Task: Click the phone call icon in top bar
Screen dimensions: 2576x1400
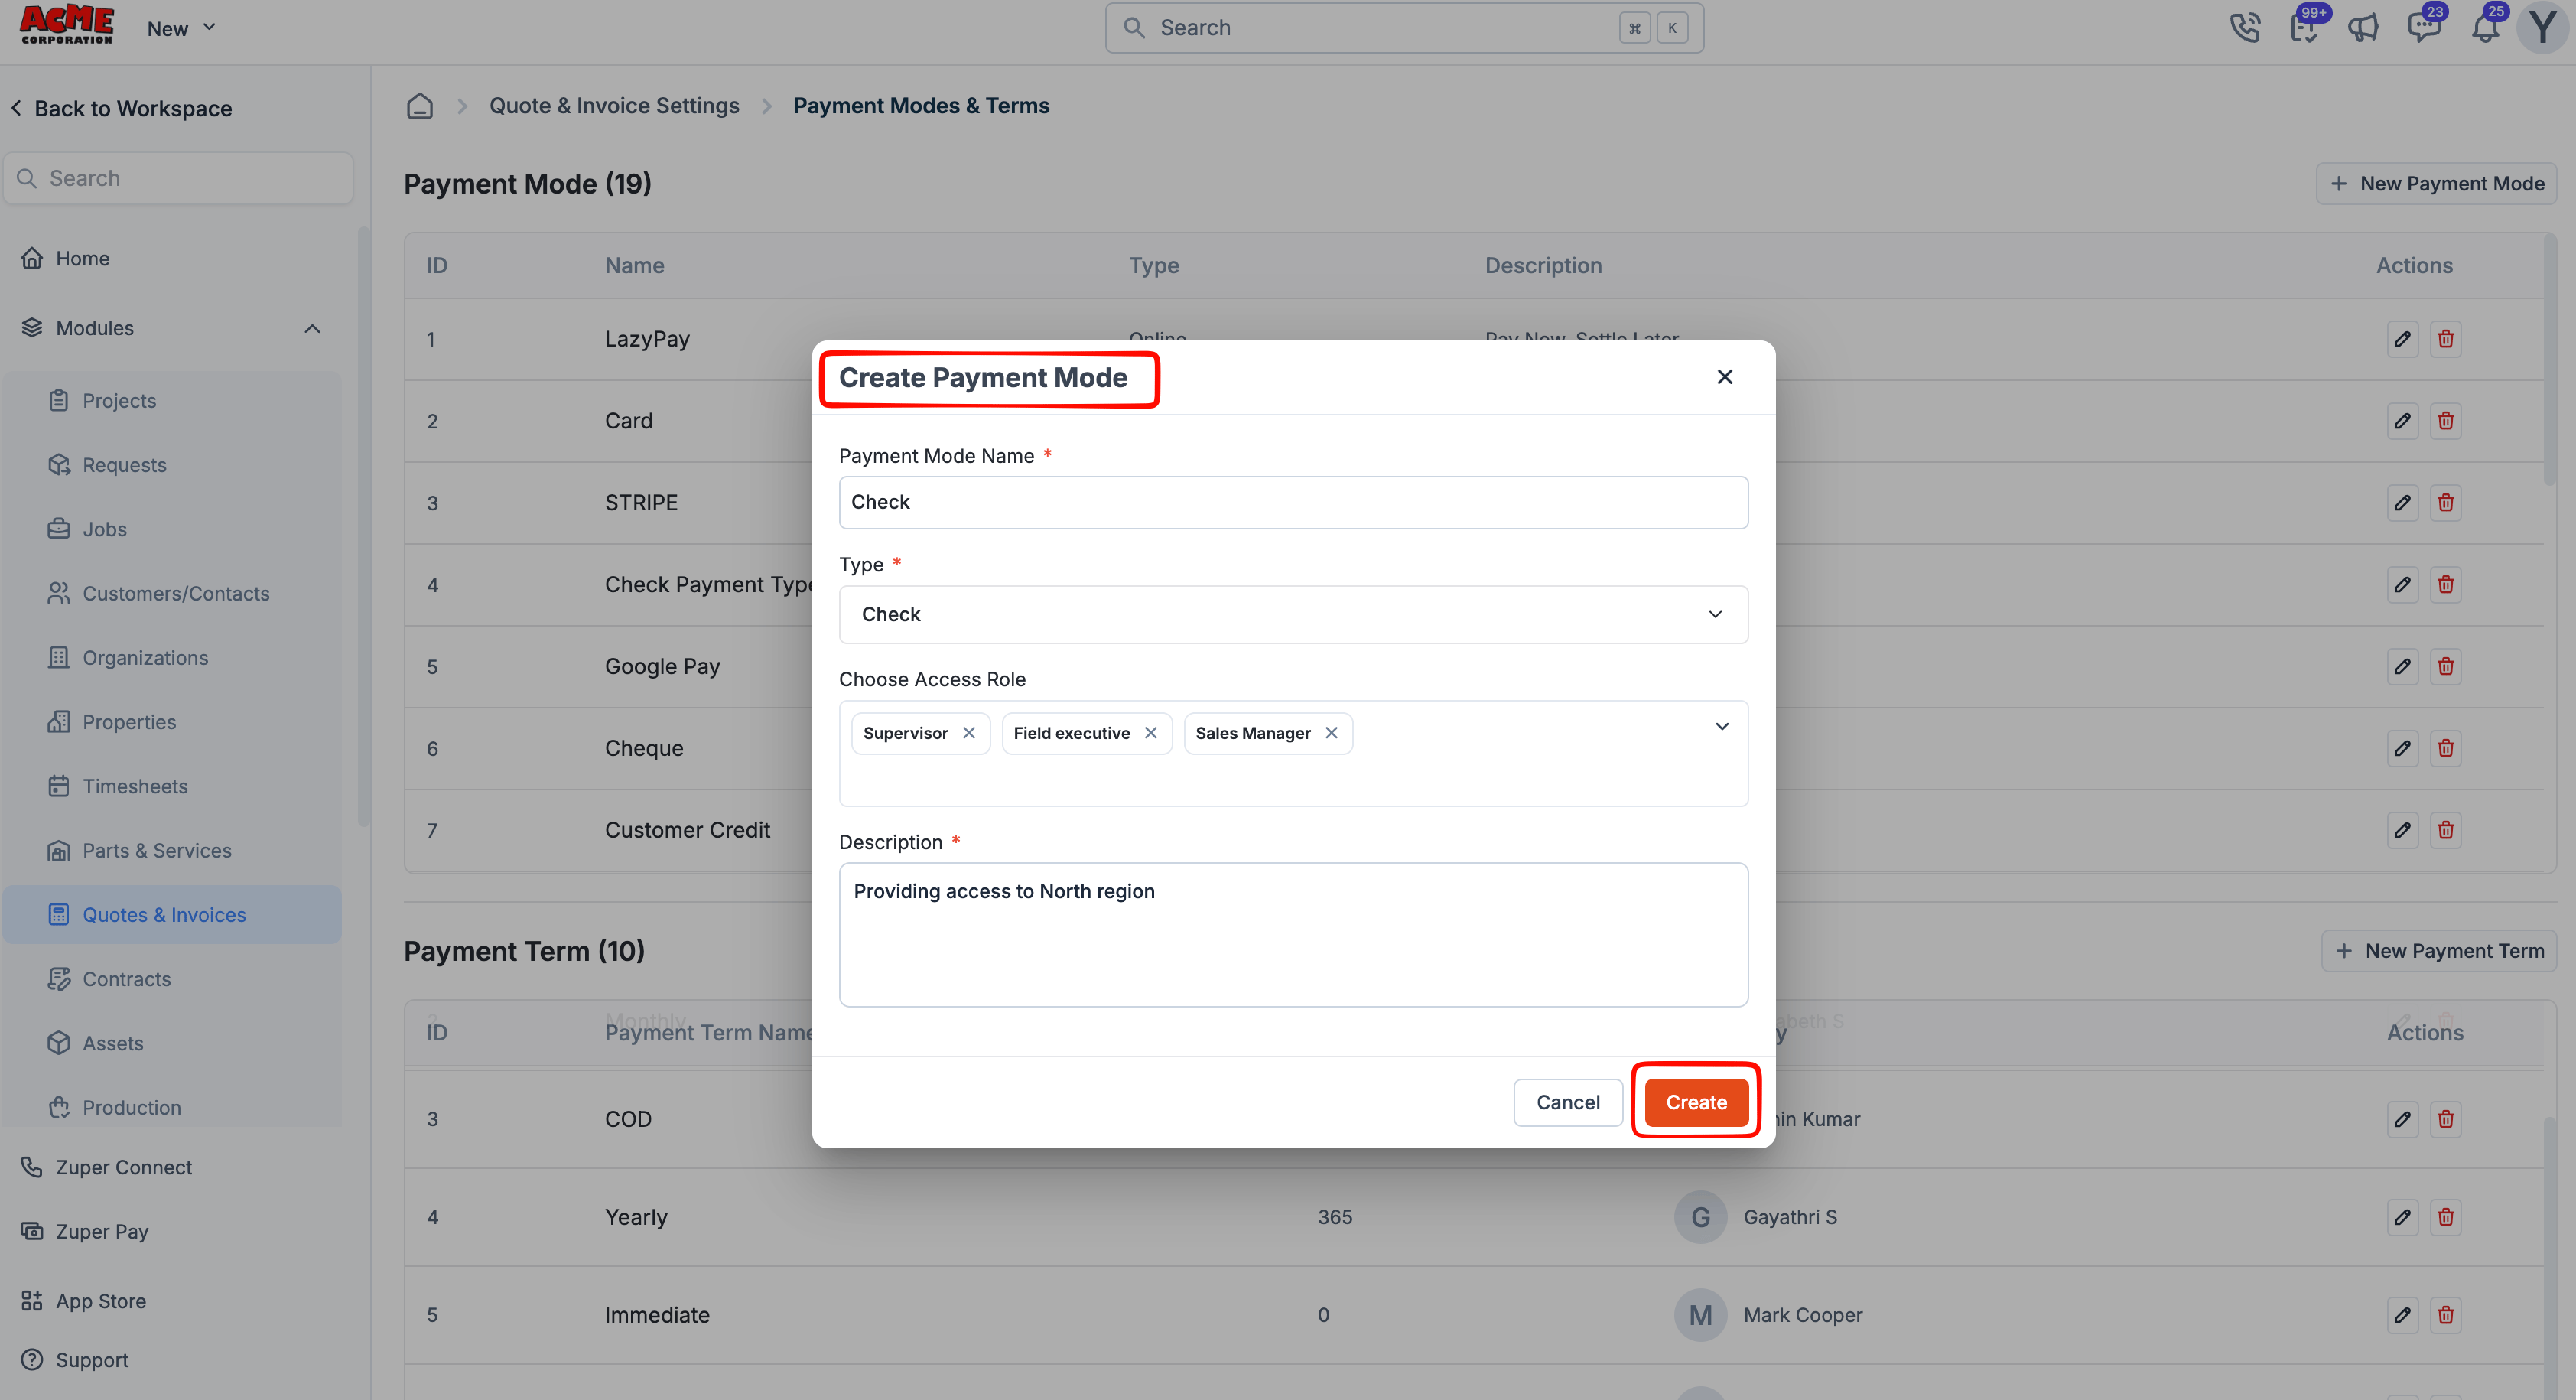Action: 2244,28
